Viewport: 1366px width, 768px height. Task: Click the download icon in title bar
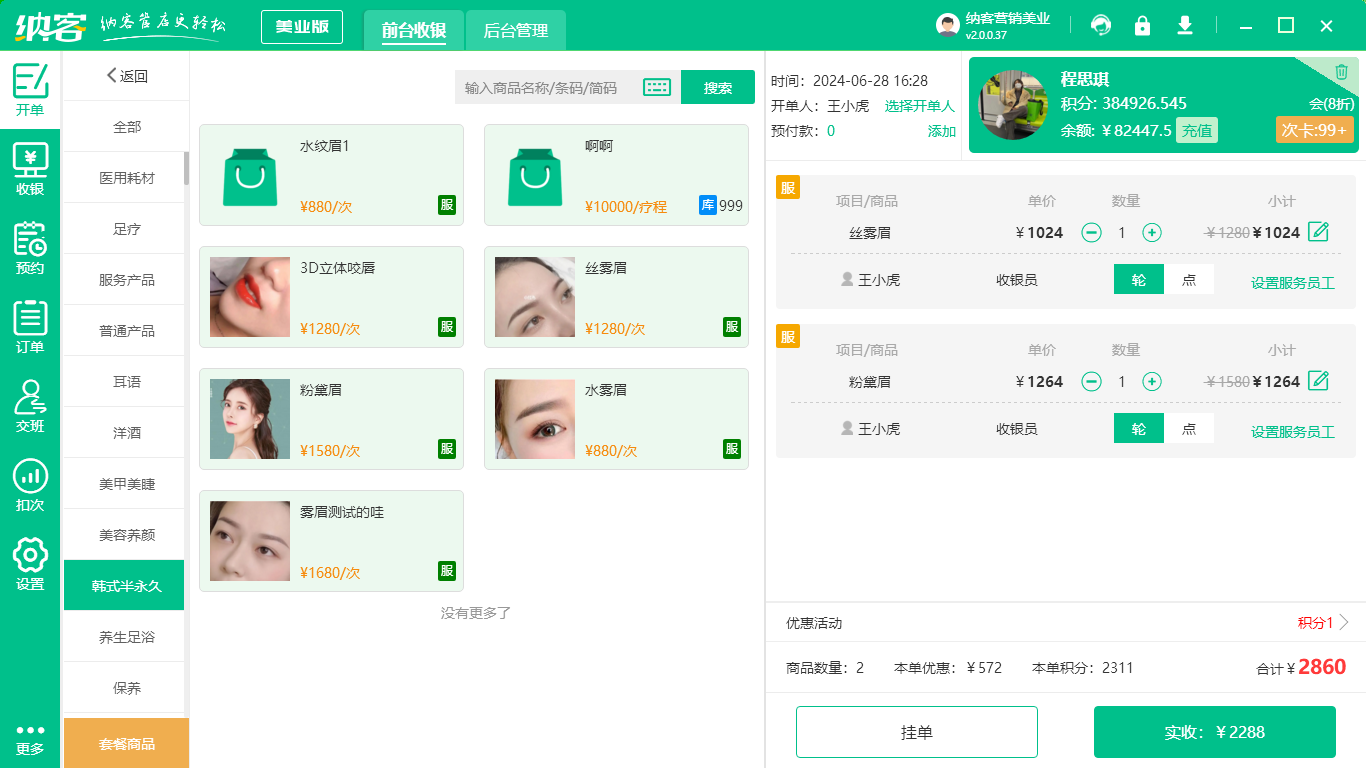coord(1185,26)
